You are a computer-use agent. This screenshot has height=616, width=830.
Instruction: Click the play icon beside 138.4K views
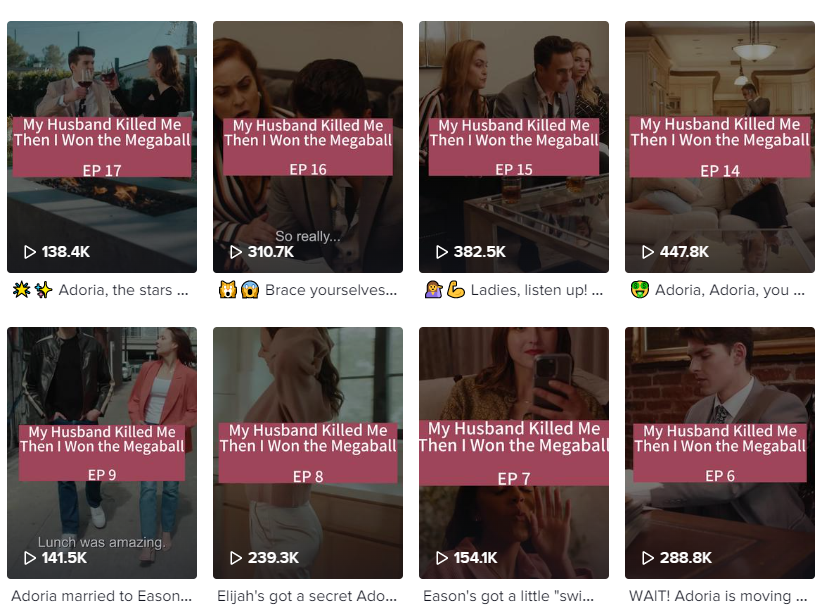[30, 252]
